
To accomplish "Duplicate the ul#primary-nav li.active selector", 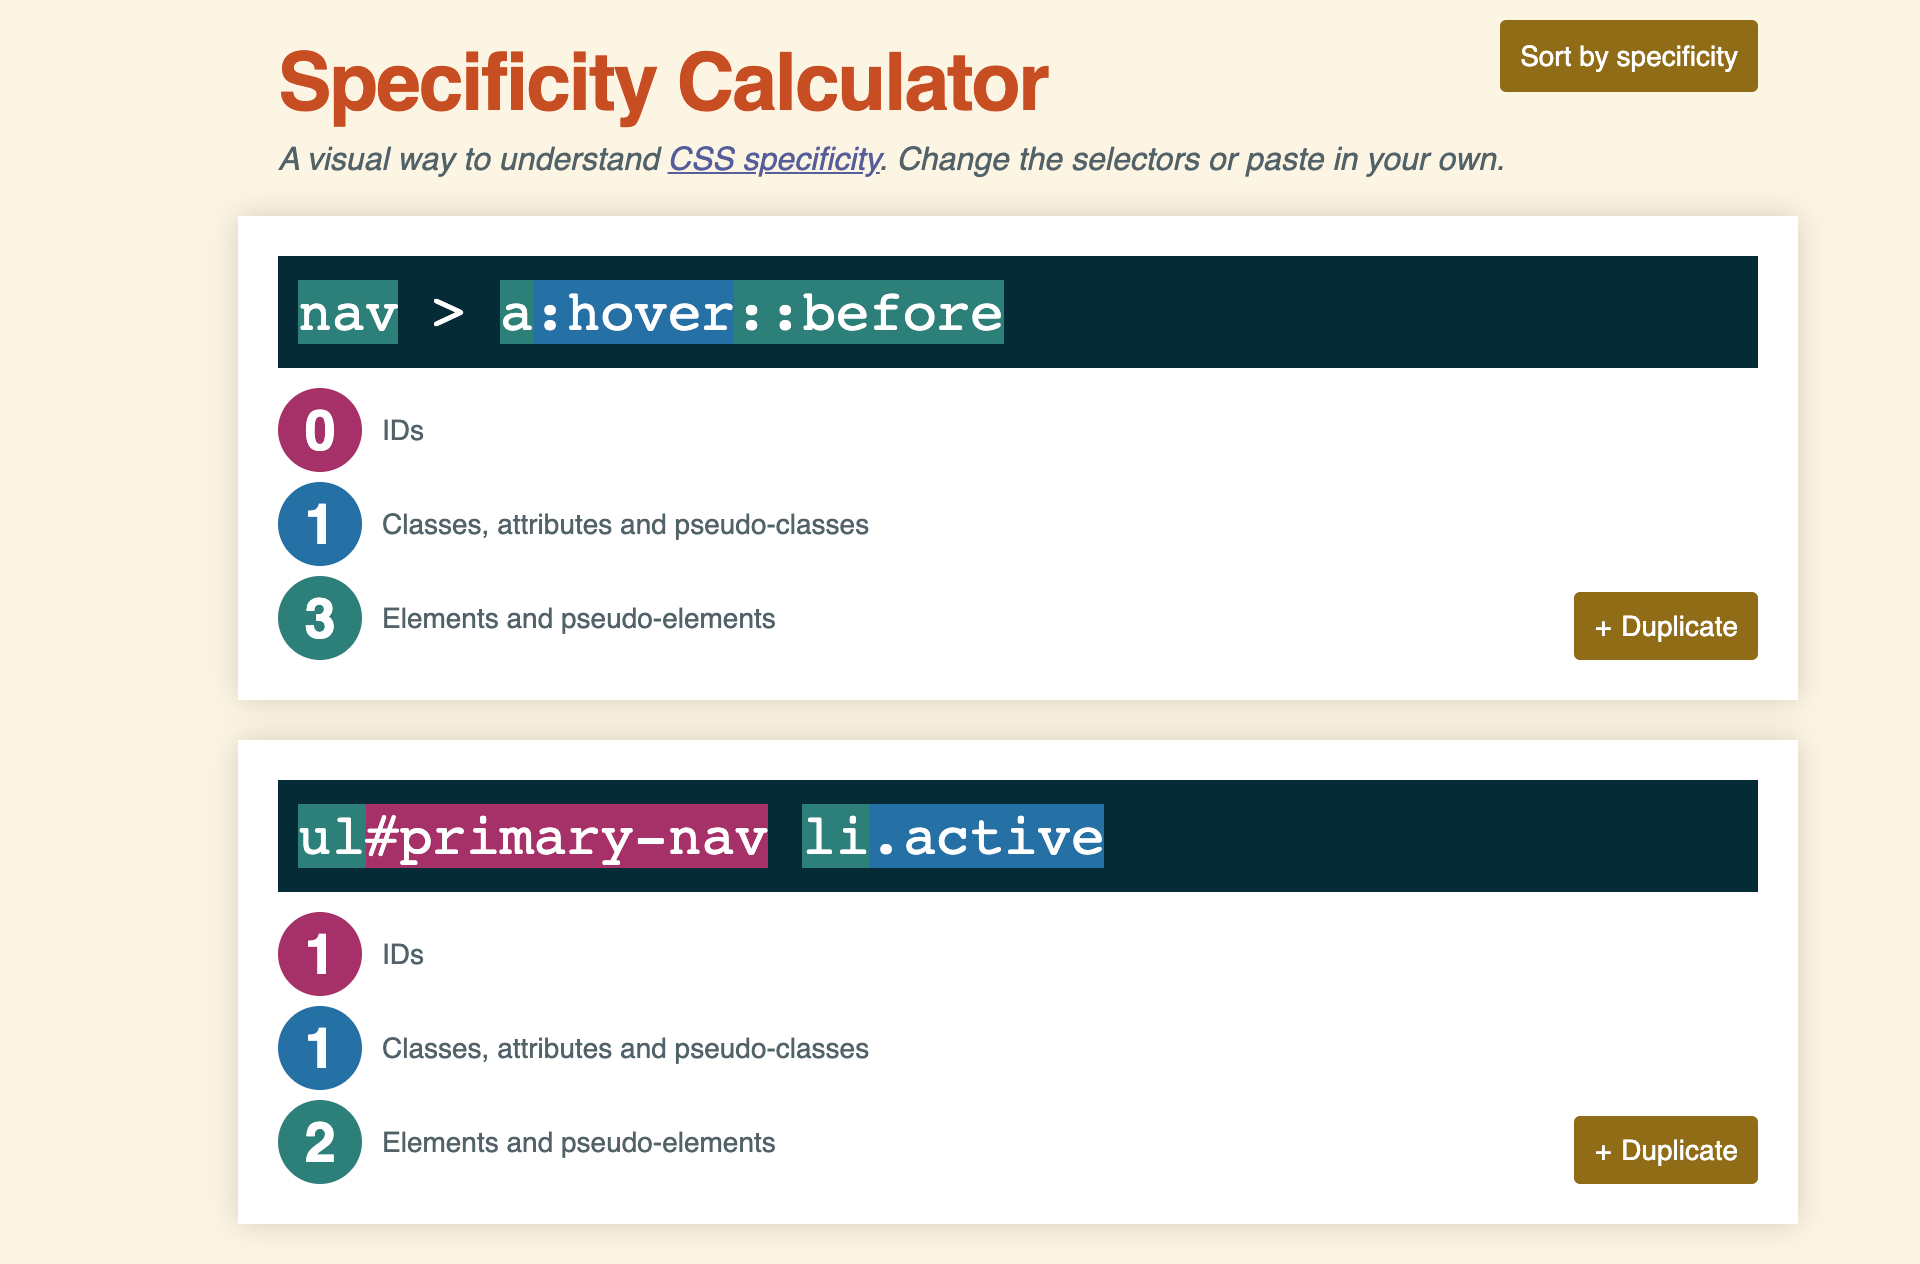I will 1664,1150.
